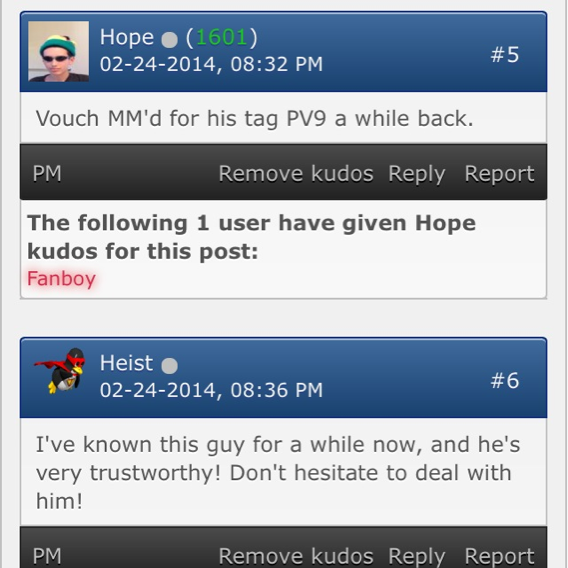
Task: Open Heist's username profile link
Action: (126, 363)
